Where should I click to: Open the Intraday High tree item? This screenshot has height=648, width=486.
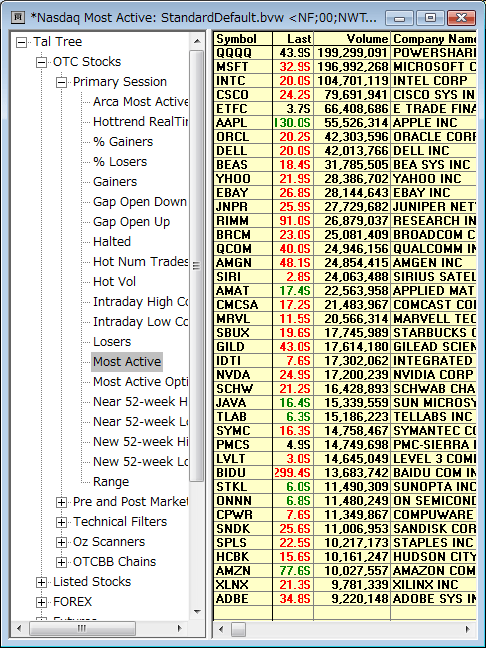click(x=140, y=302)
